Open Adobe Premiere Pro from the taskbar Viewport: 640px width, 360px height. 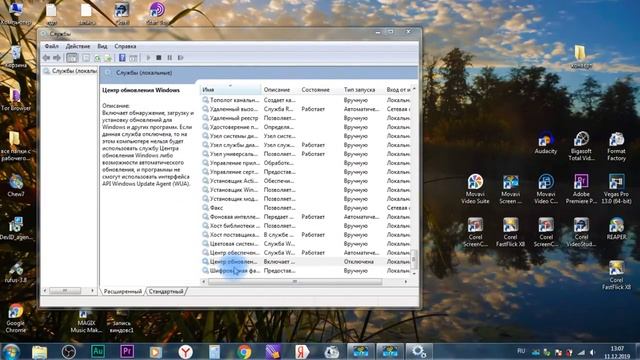(127, 351)
